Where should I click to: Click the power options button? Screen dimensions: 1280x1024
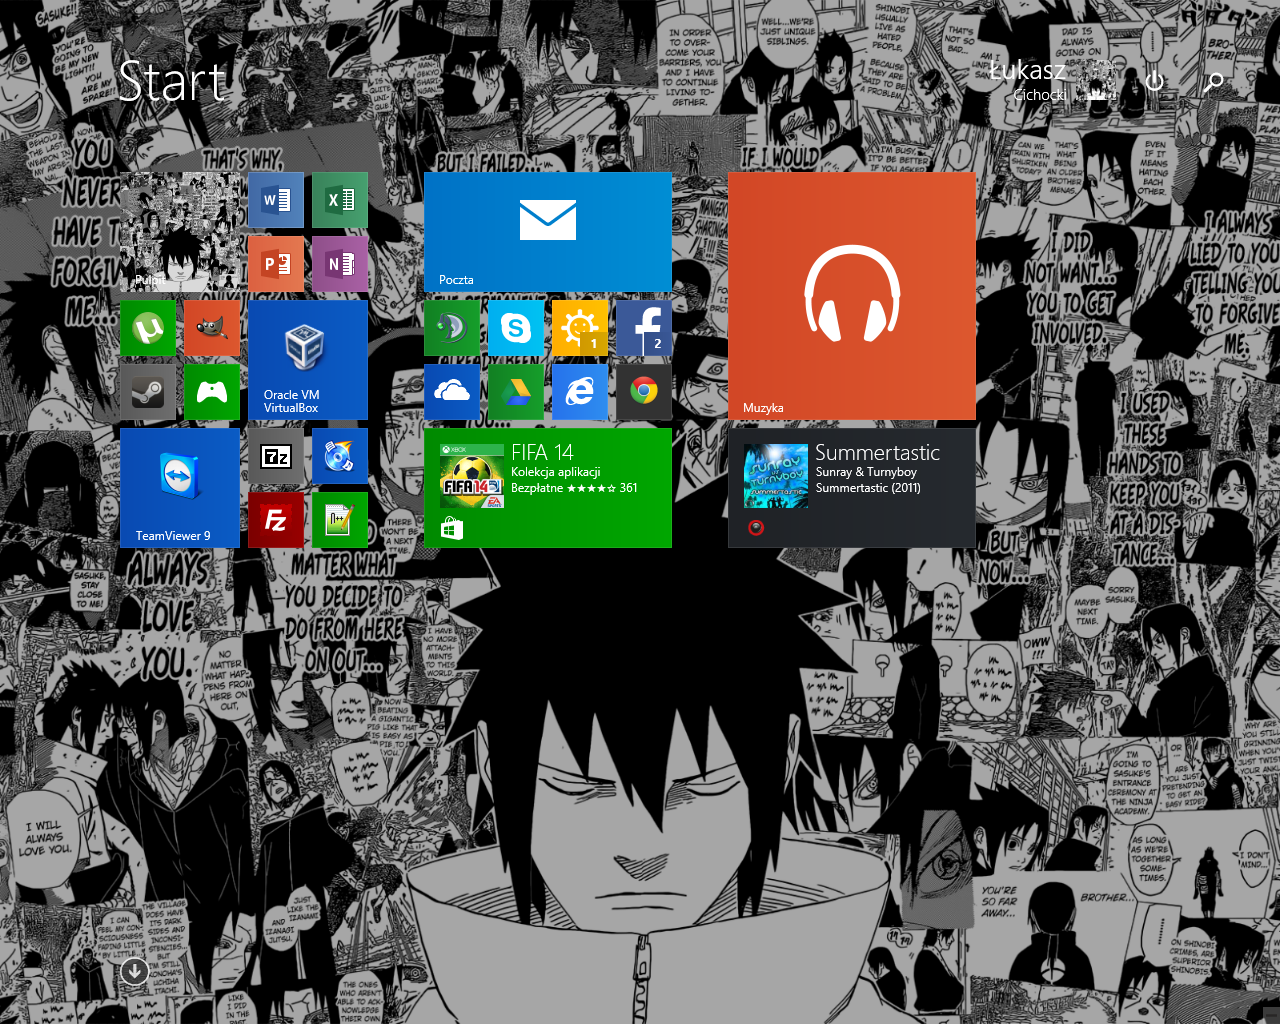[1155, 81]
